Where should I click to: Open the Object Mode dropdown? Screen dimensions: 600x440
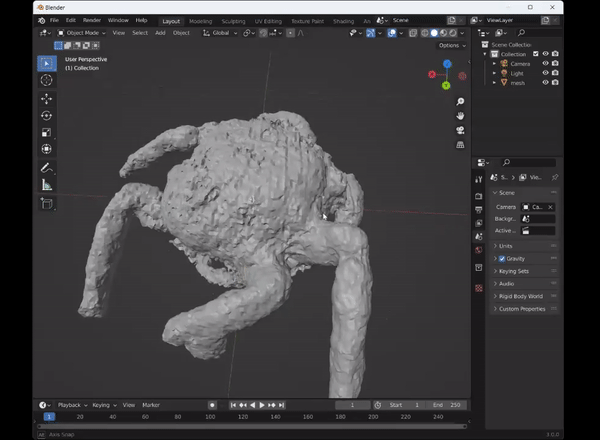click(x=84, y=33)
